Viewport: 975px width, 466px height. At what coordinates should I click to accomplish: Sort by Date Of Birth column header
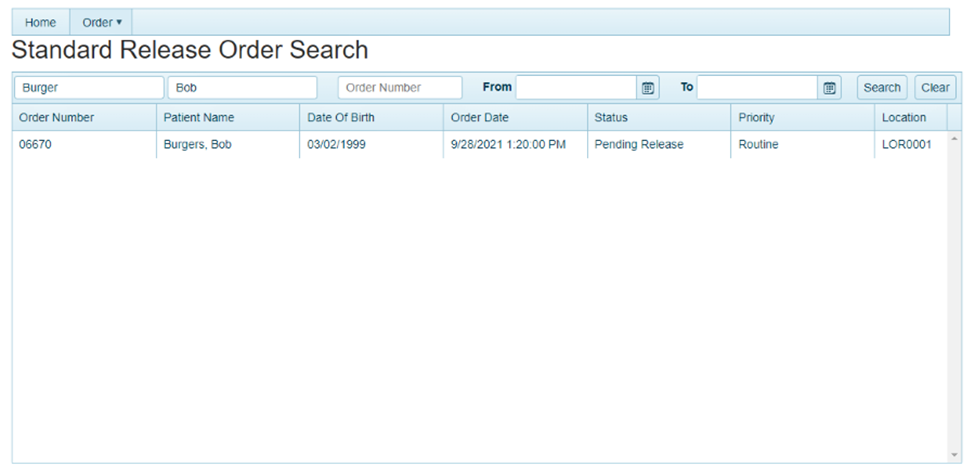click(x=341, y=118)
